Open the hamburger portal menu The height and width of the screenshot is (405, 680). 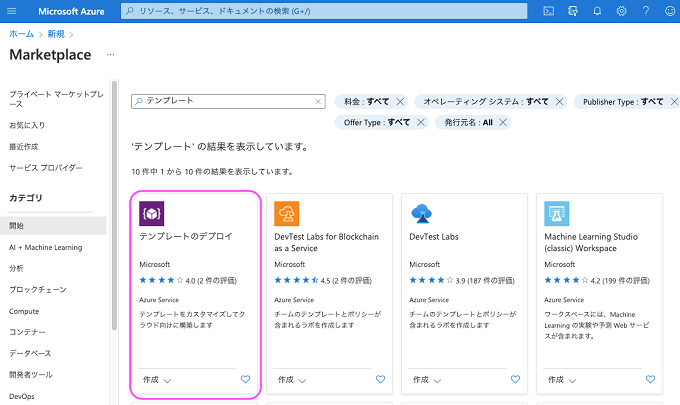12,11
